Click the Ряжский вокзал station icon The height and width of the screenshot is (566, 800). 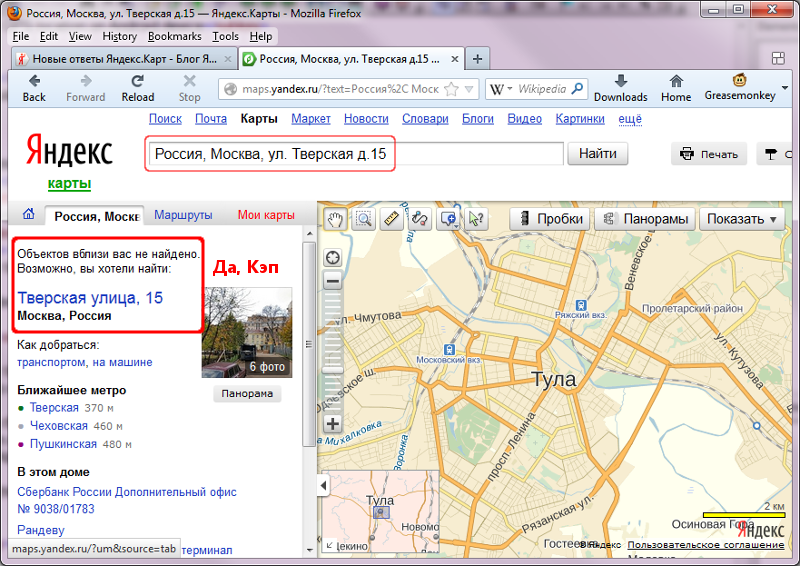point(581,305)
